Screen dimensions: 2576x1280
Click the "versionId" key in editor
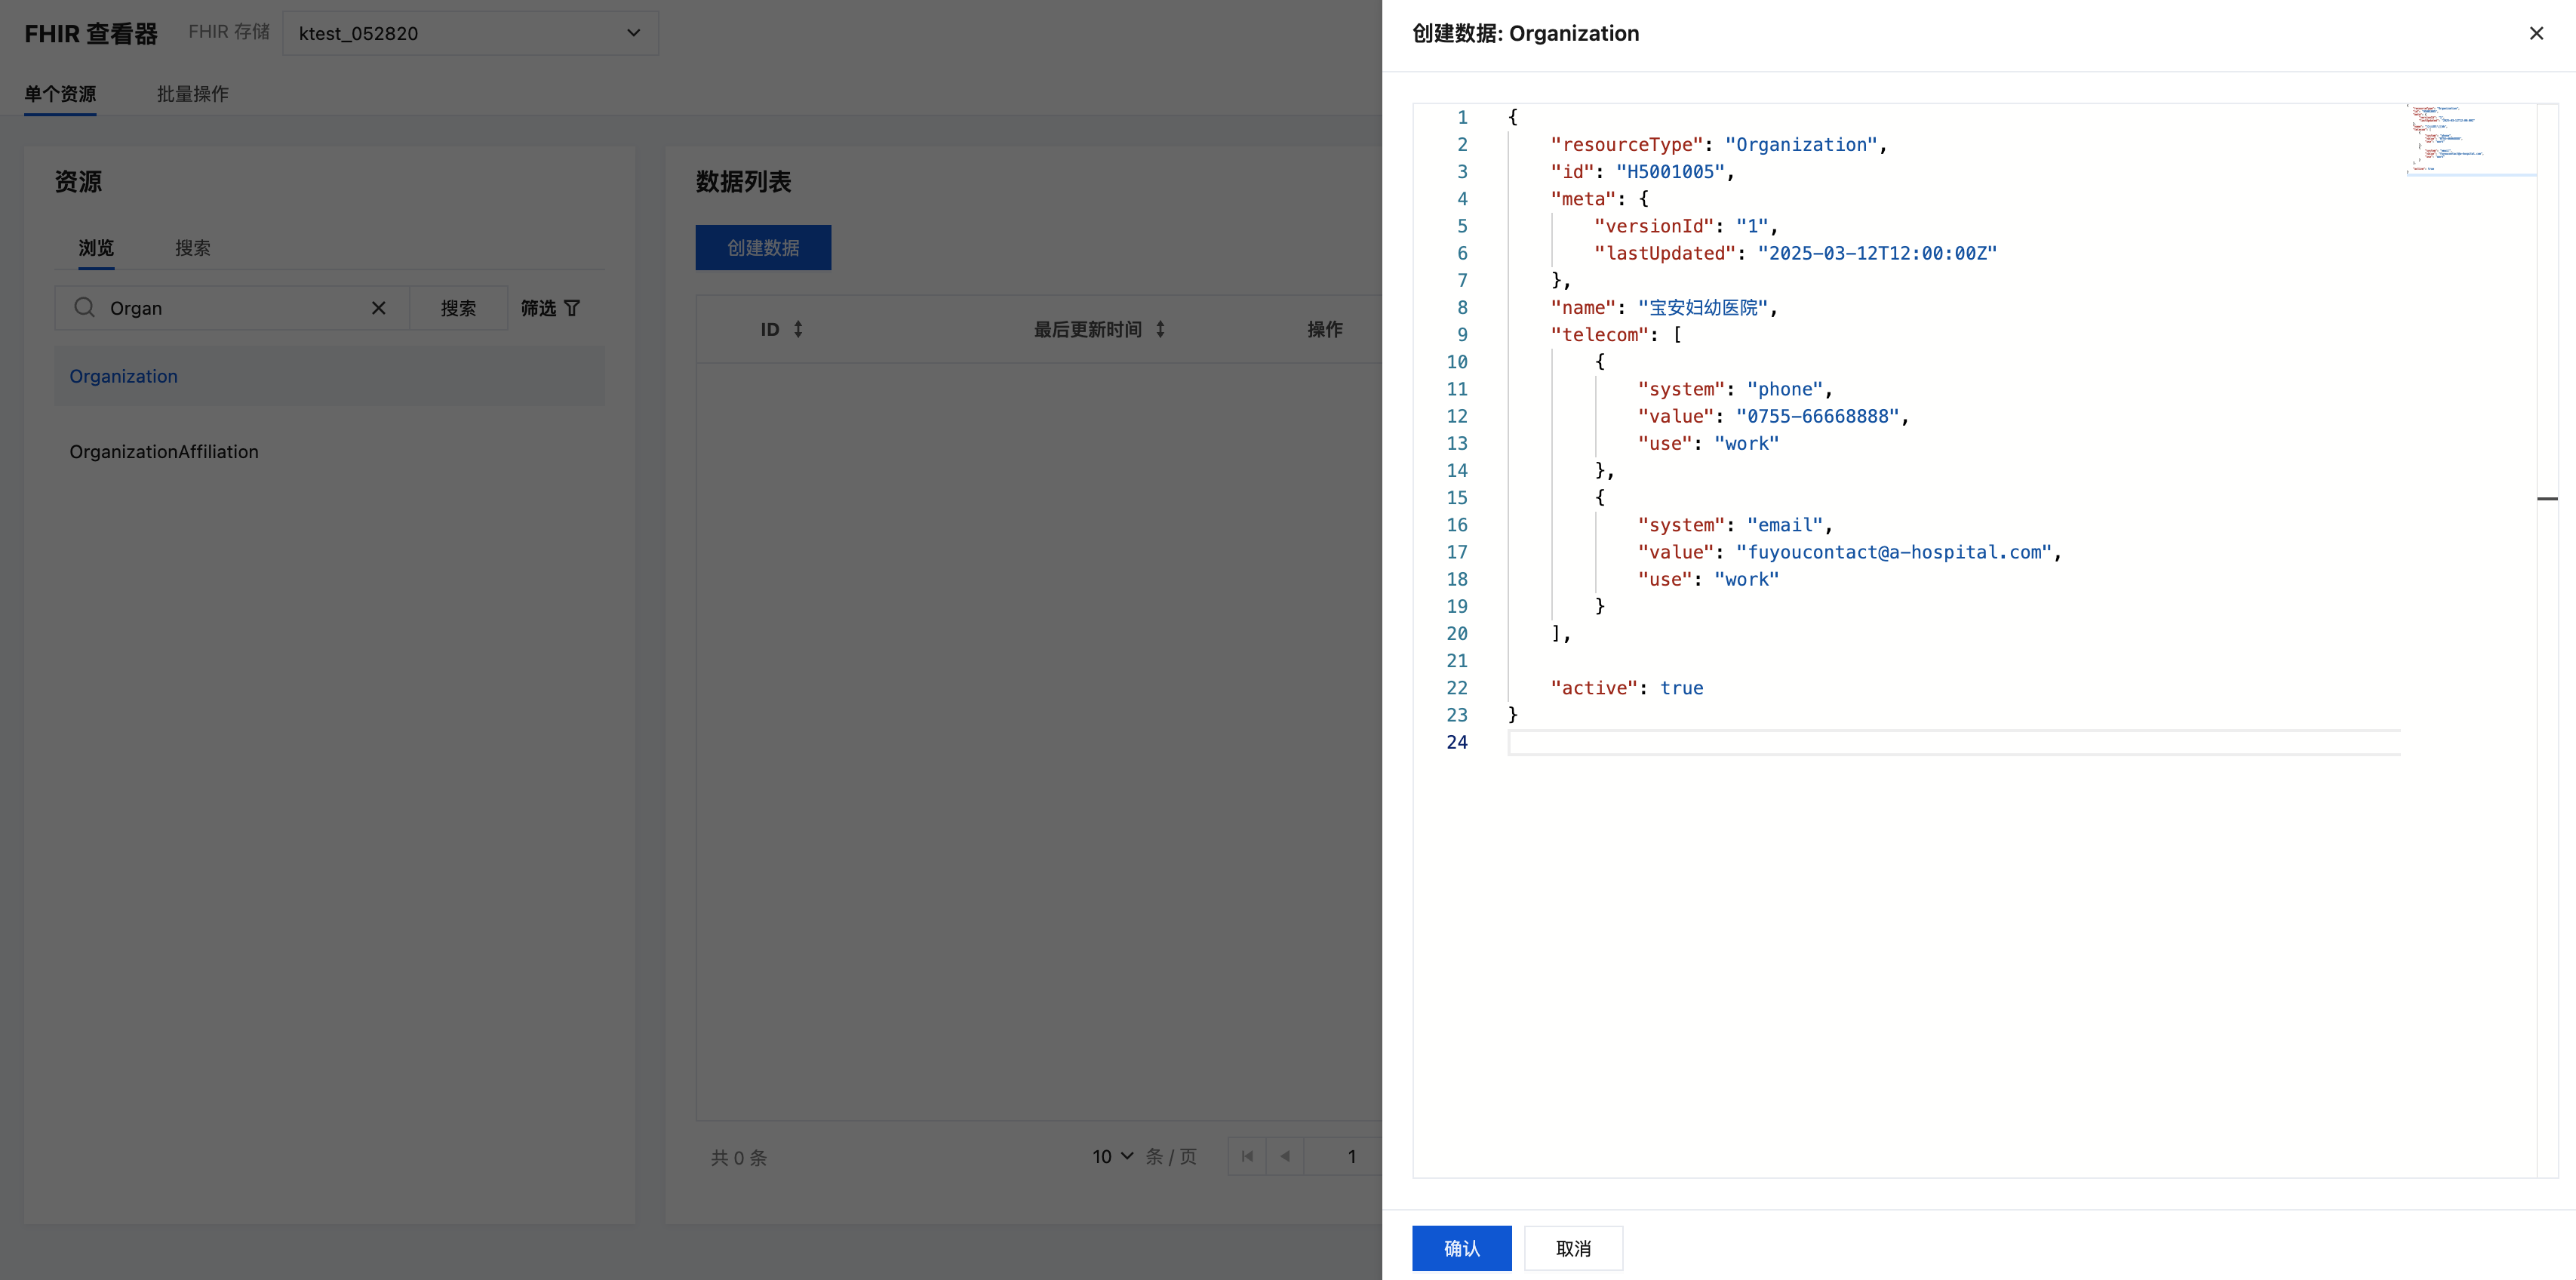click(x=1654, y=226)
